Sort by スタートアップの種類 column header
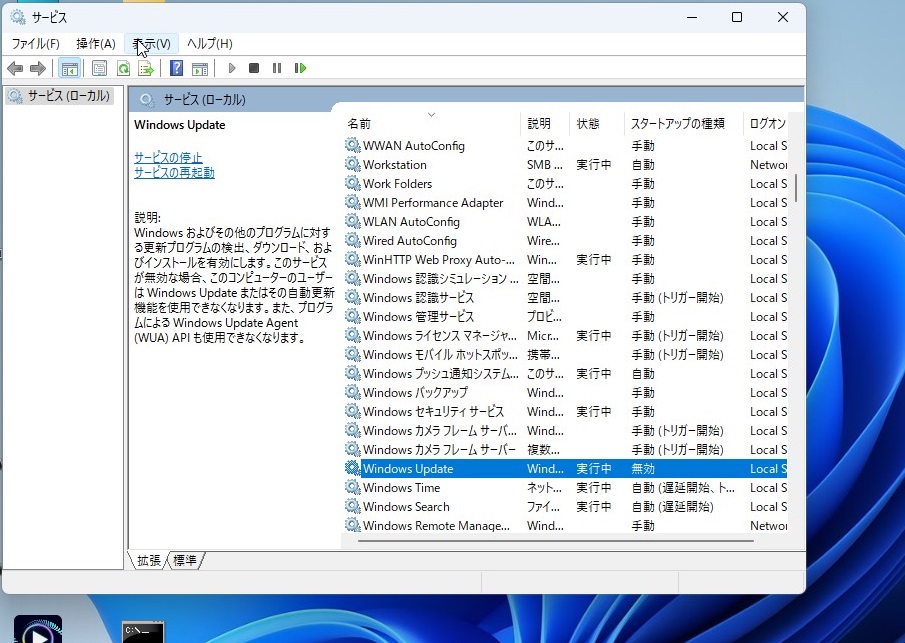 (x=677, y=124)
